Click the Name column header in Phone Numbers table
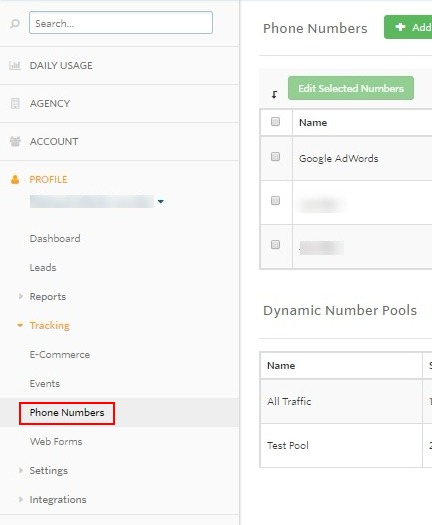Screen dimensions: 432x525 point(313,123)
